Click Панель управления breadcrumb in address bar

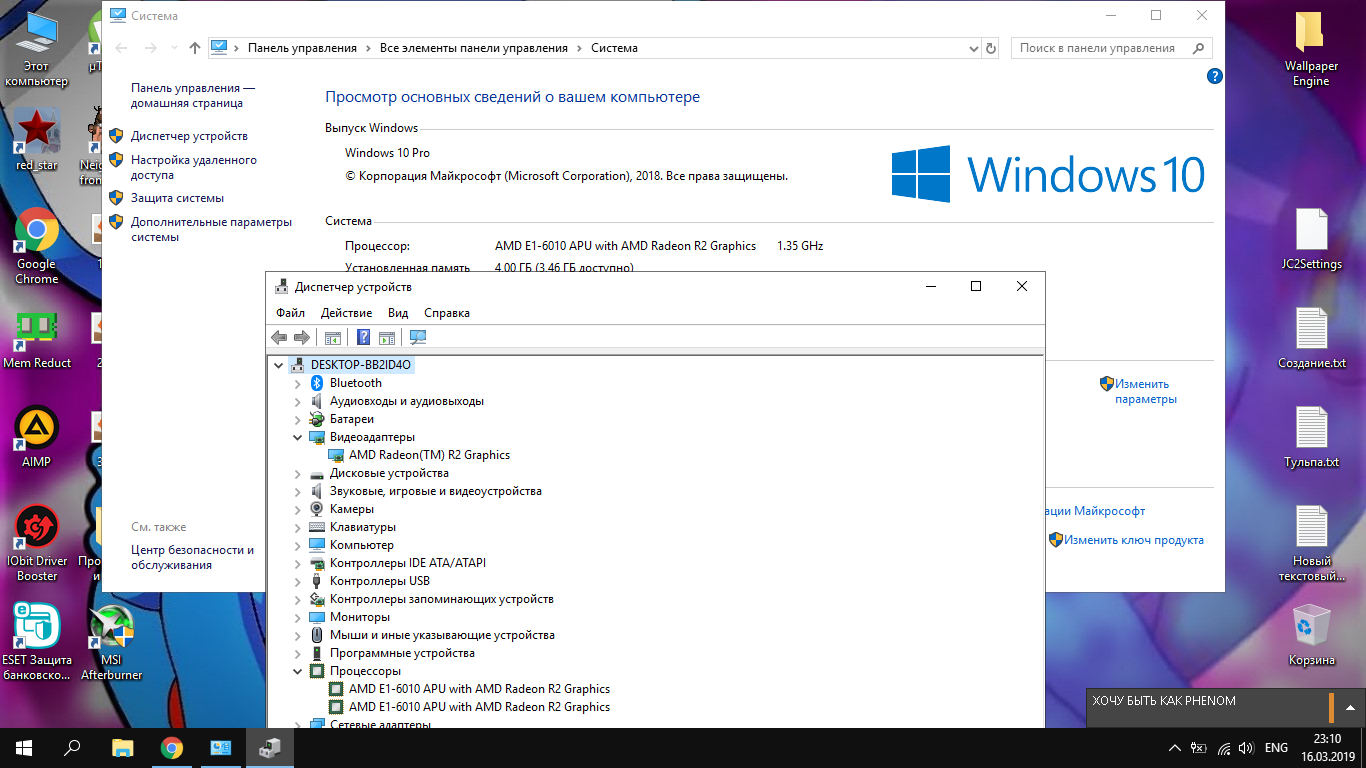[x=302, y=48]
